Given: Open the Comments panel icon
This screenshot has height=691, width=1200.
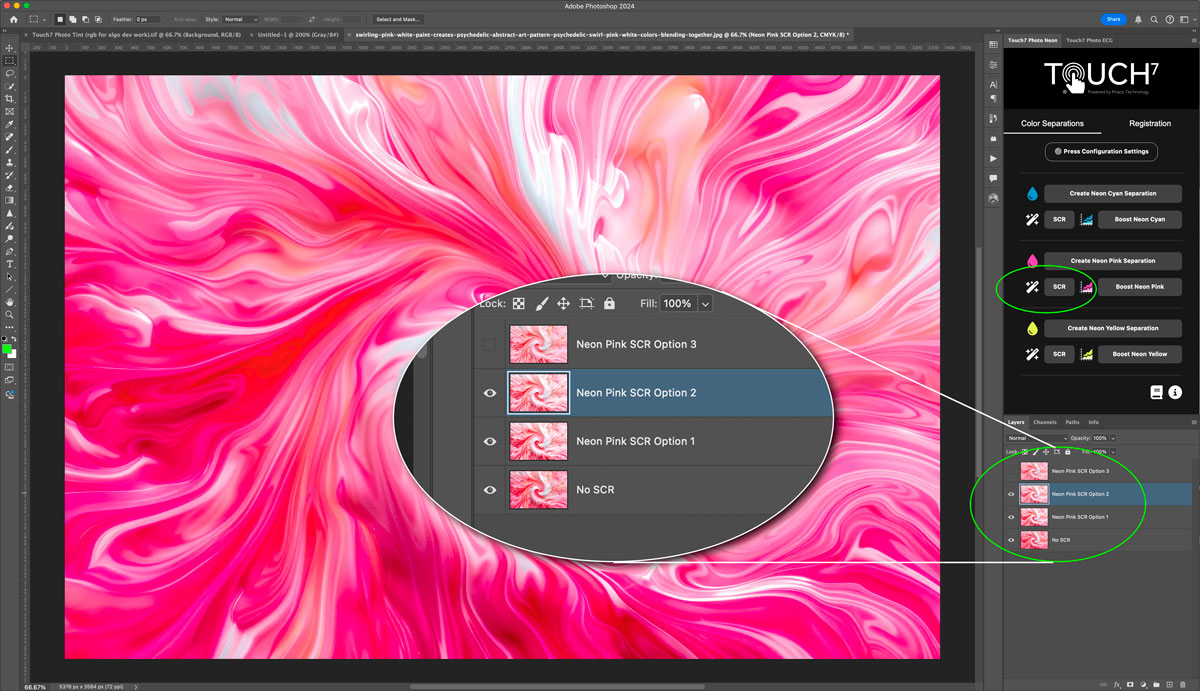Looking at the screenshot, I should point(993,178).
